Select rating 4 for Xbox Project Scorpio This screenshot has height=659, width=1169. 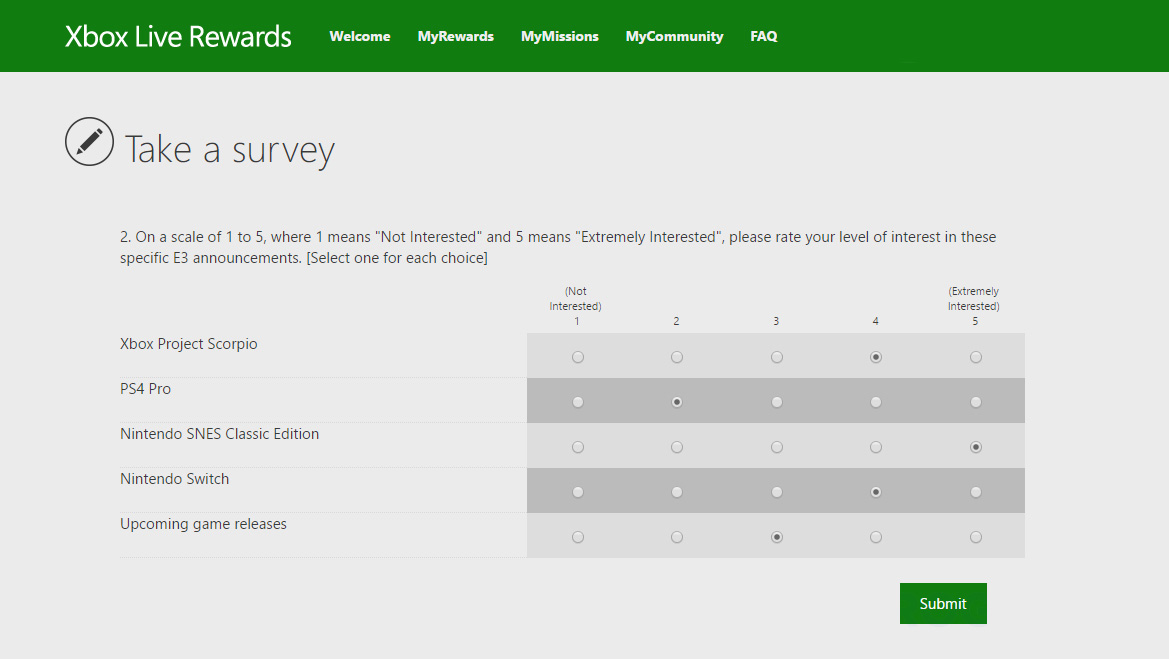[876, 357]
